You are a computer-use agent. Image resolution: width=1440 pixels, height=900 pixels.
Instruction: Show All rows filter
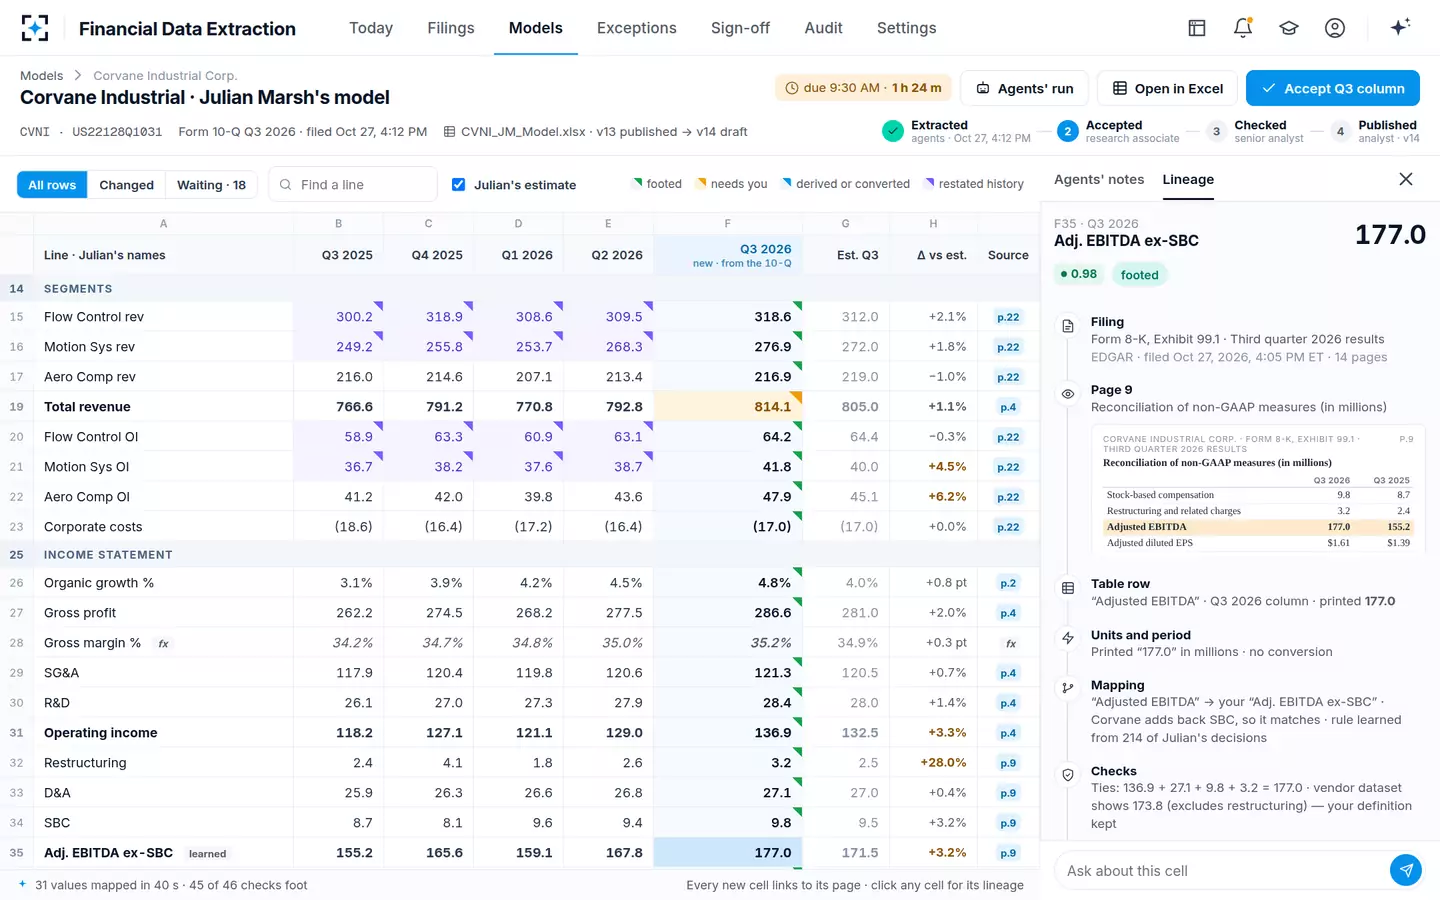point(52,185)
